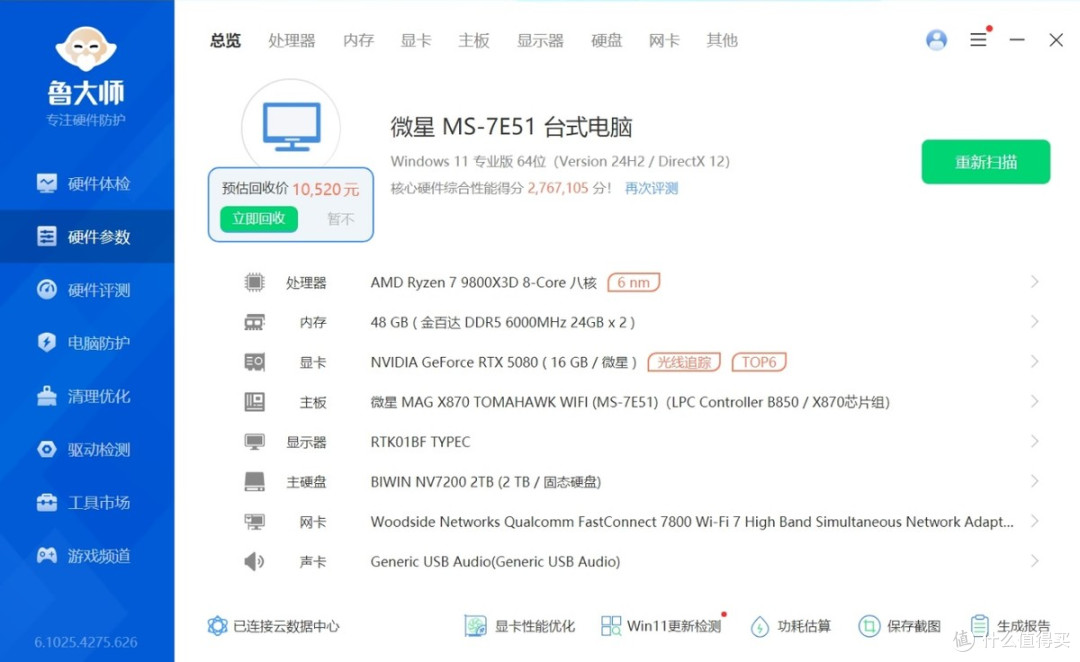Viewport: 1080px width, 662px height.
Task: Click RTK01BF TYPEC monitor text
Action: pyautogui.click(x=420, y=442)
